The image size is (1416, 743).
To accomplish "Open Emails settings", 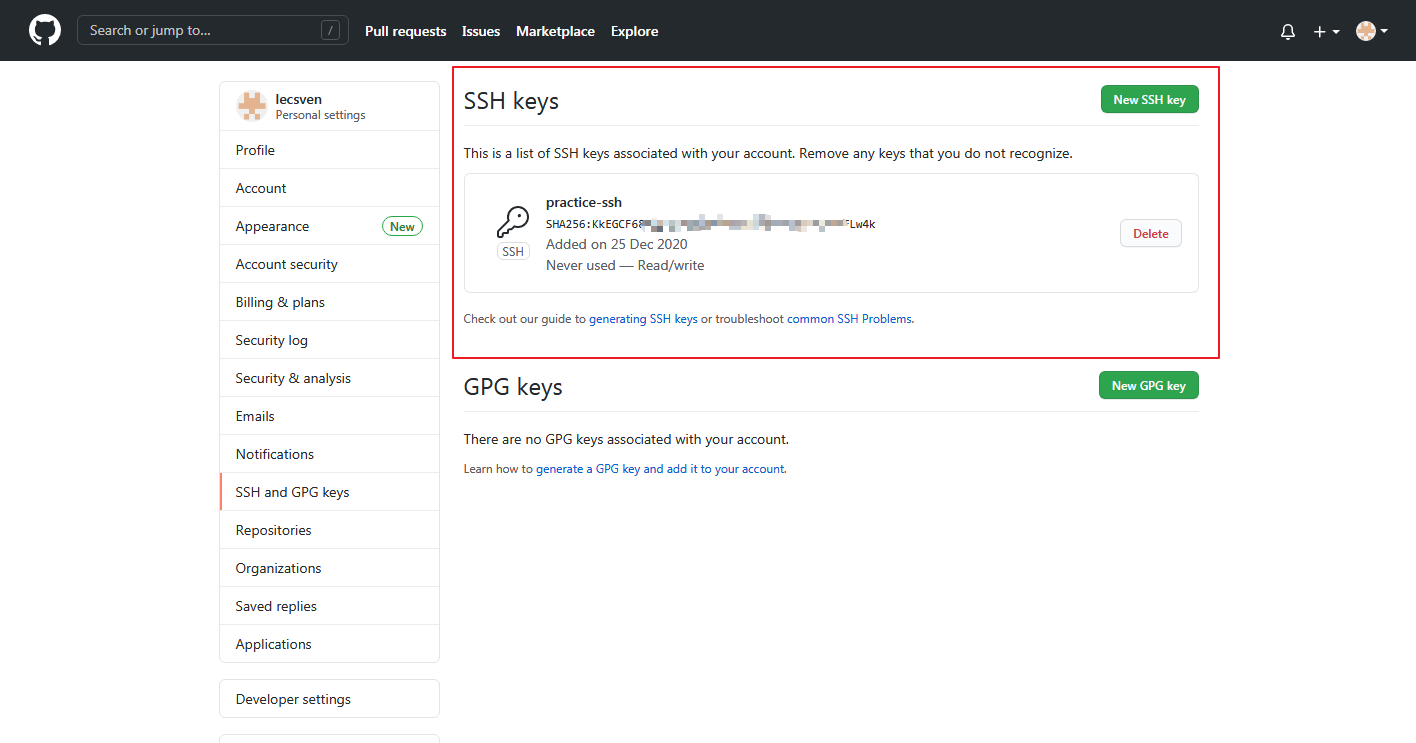I will (x=329, y=416).
